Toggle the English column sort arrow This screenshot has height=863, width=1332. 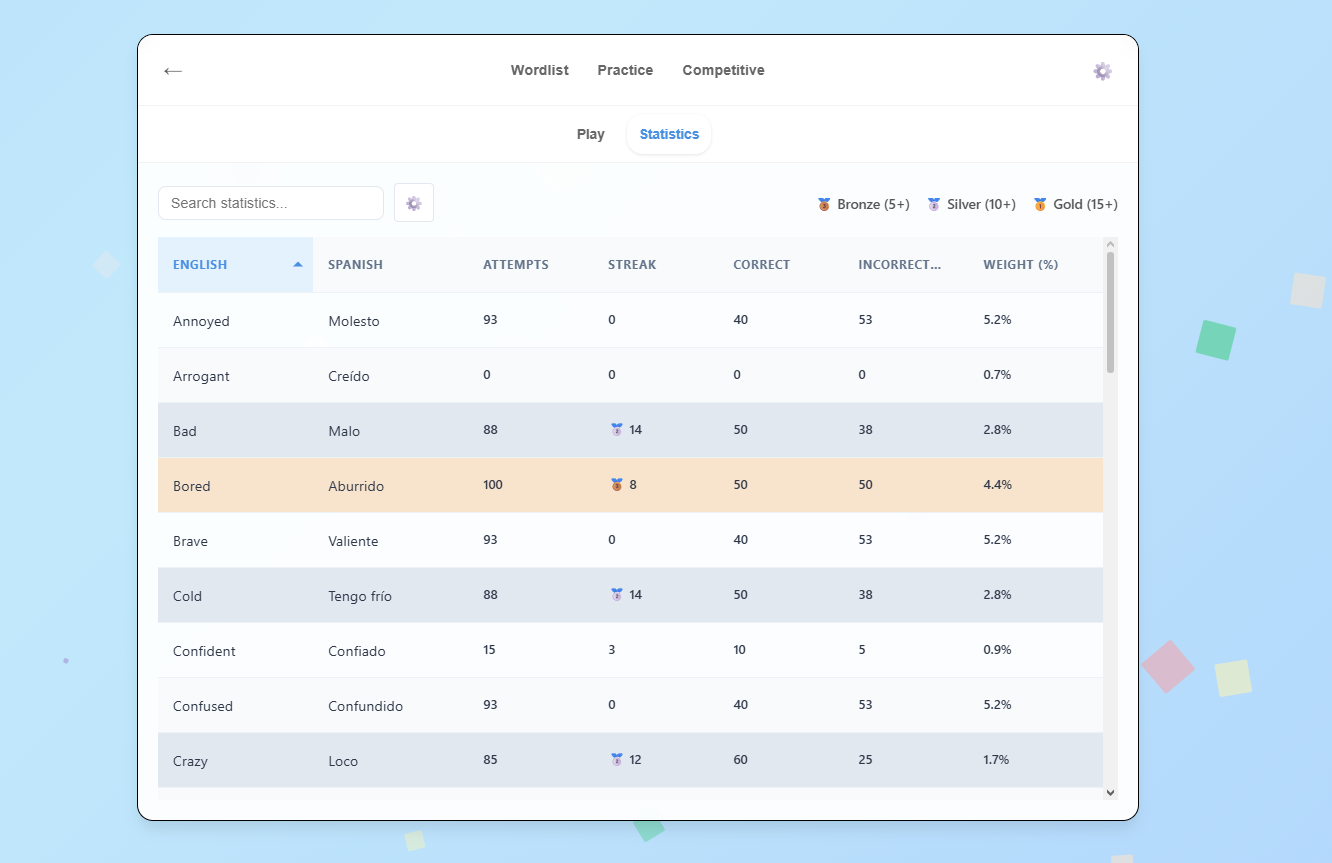pos(297,265)
